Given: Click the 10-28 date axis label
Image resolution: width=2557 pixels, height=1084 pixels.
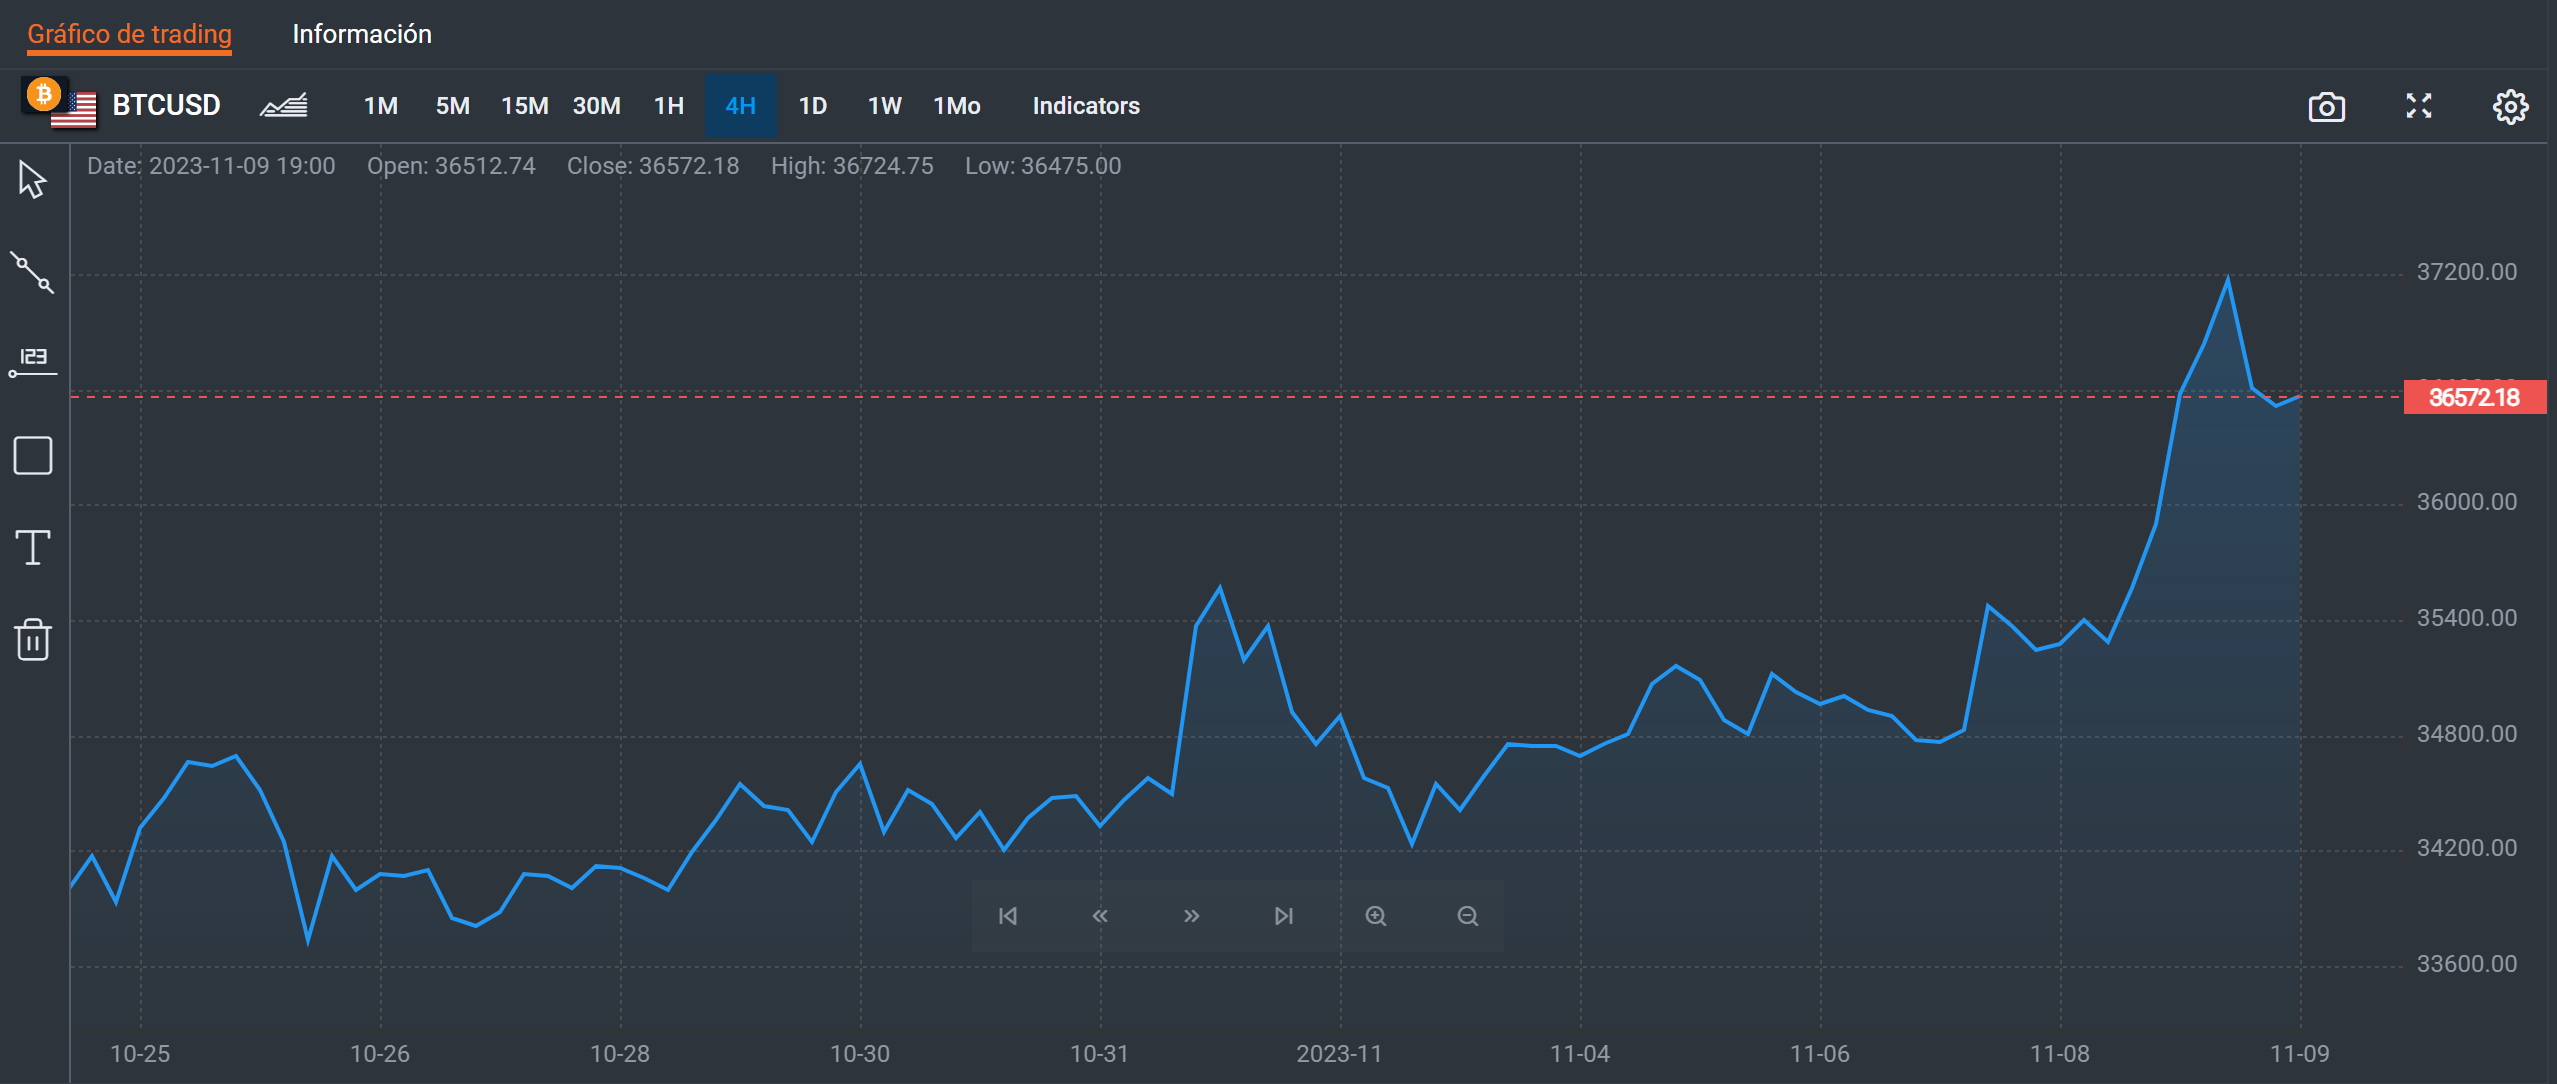Looking at the screenshot, I should 620,1054.
